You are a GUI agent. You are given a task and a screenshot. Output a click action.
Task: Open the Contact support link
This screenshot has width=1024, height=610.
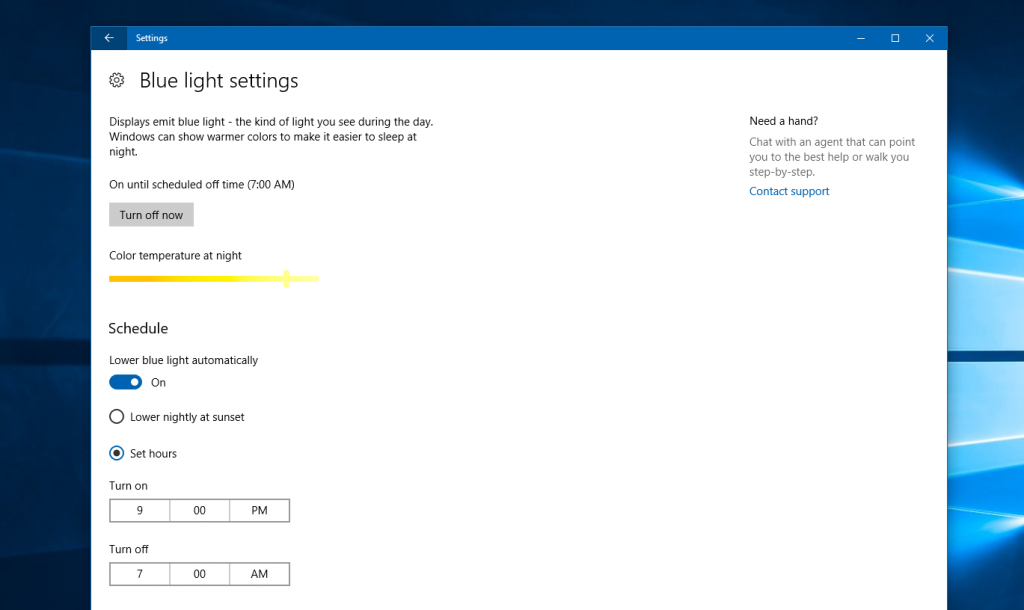pos(789,191)
